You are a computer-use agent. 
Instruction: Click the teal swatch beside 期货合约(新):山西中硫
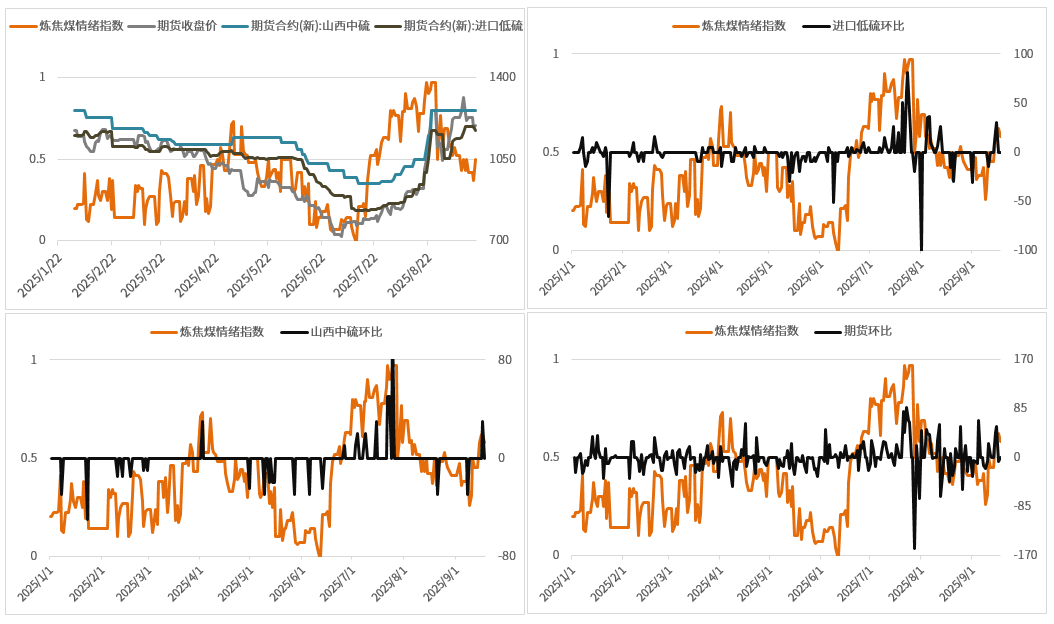point(234,26)
